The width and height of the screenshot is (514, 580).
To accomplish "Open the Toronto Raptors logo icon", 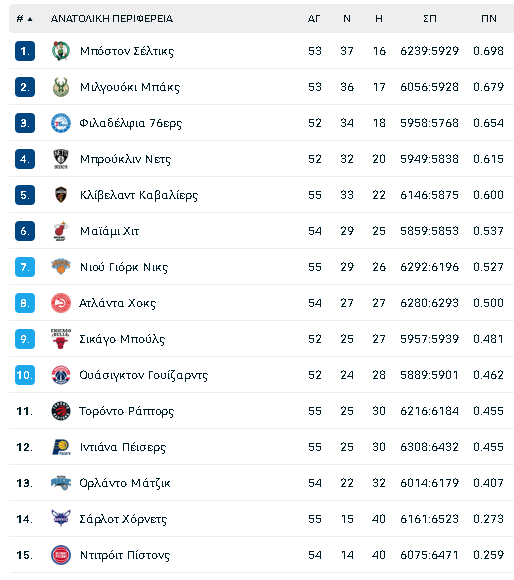I will tap(61, 411).
